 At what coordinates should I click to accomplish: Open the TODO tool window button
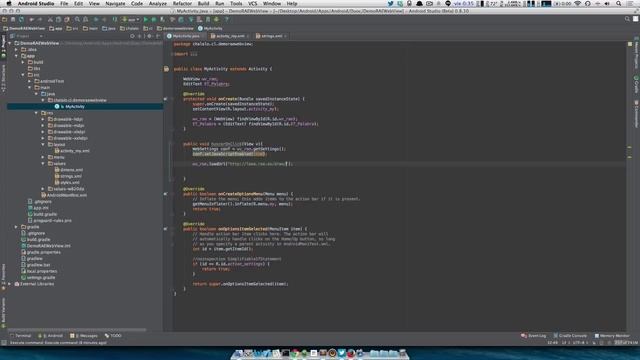pyautogui.click(x=113, y=336)
